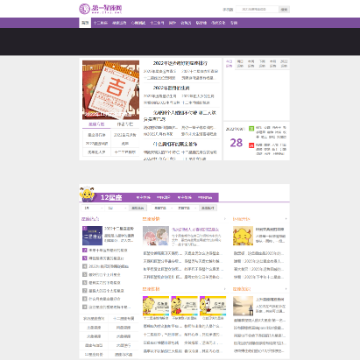Open the middle yellow zodiac card thumbnail
Viewport: 360px width, 360px height.
point(184,306)
